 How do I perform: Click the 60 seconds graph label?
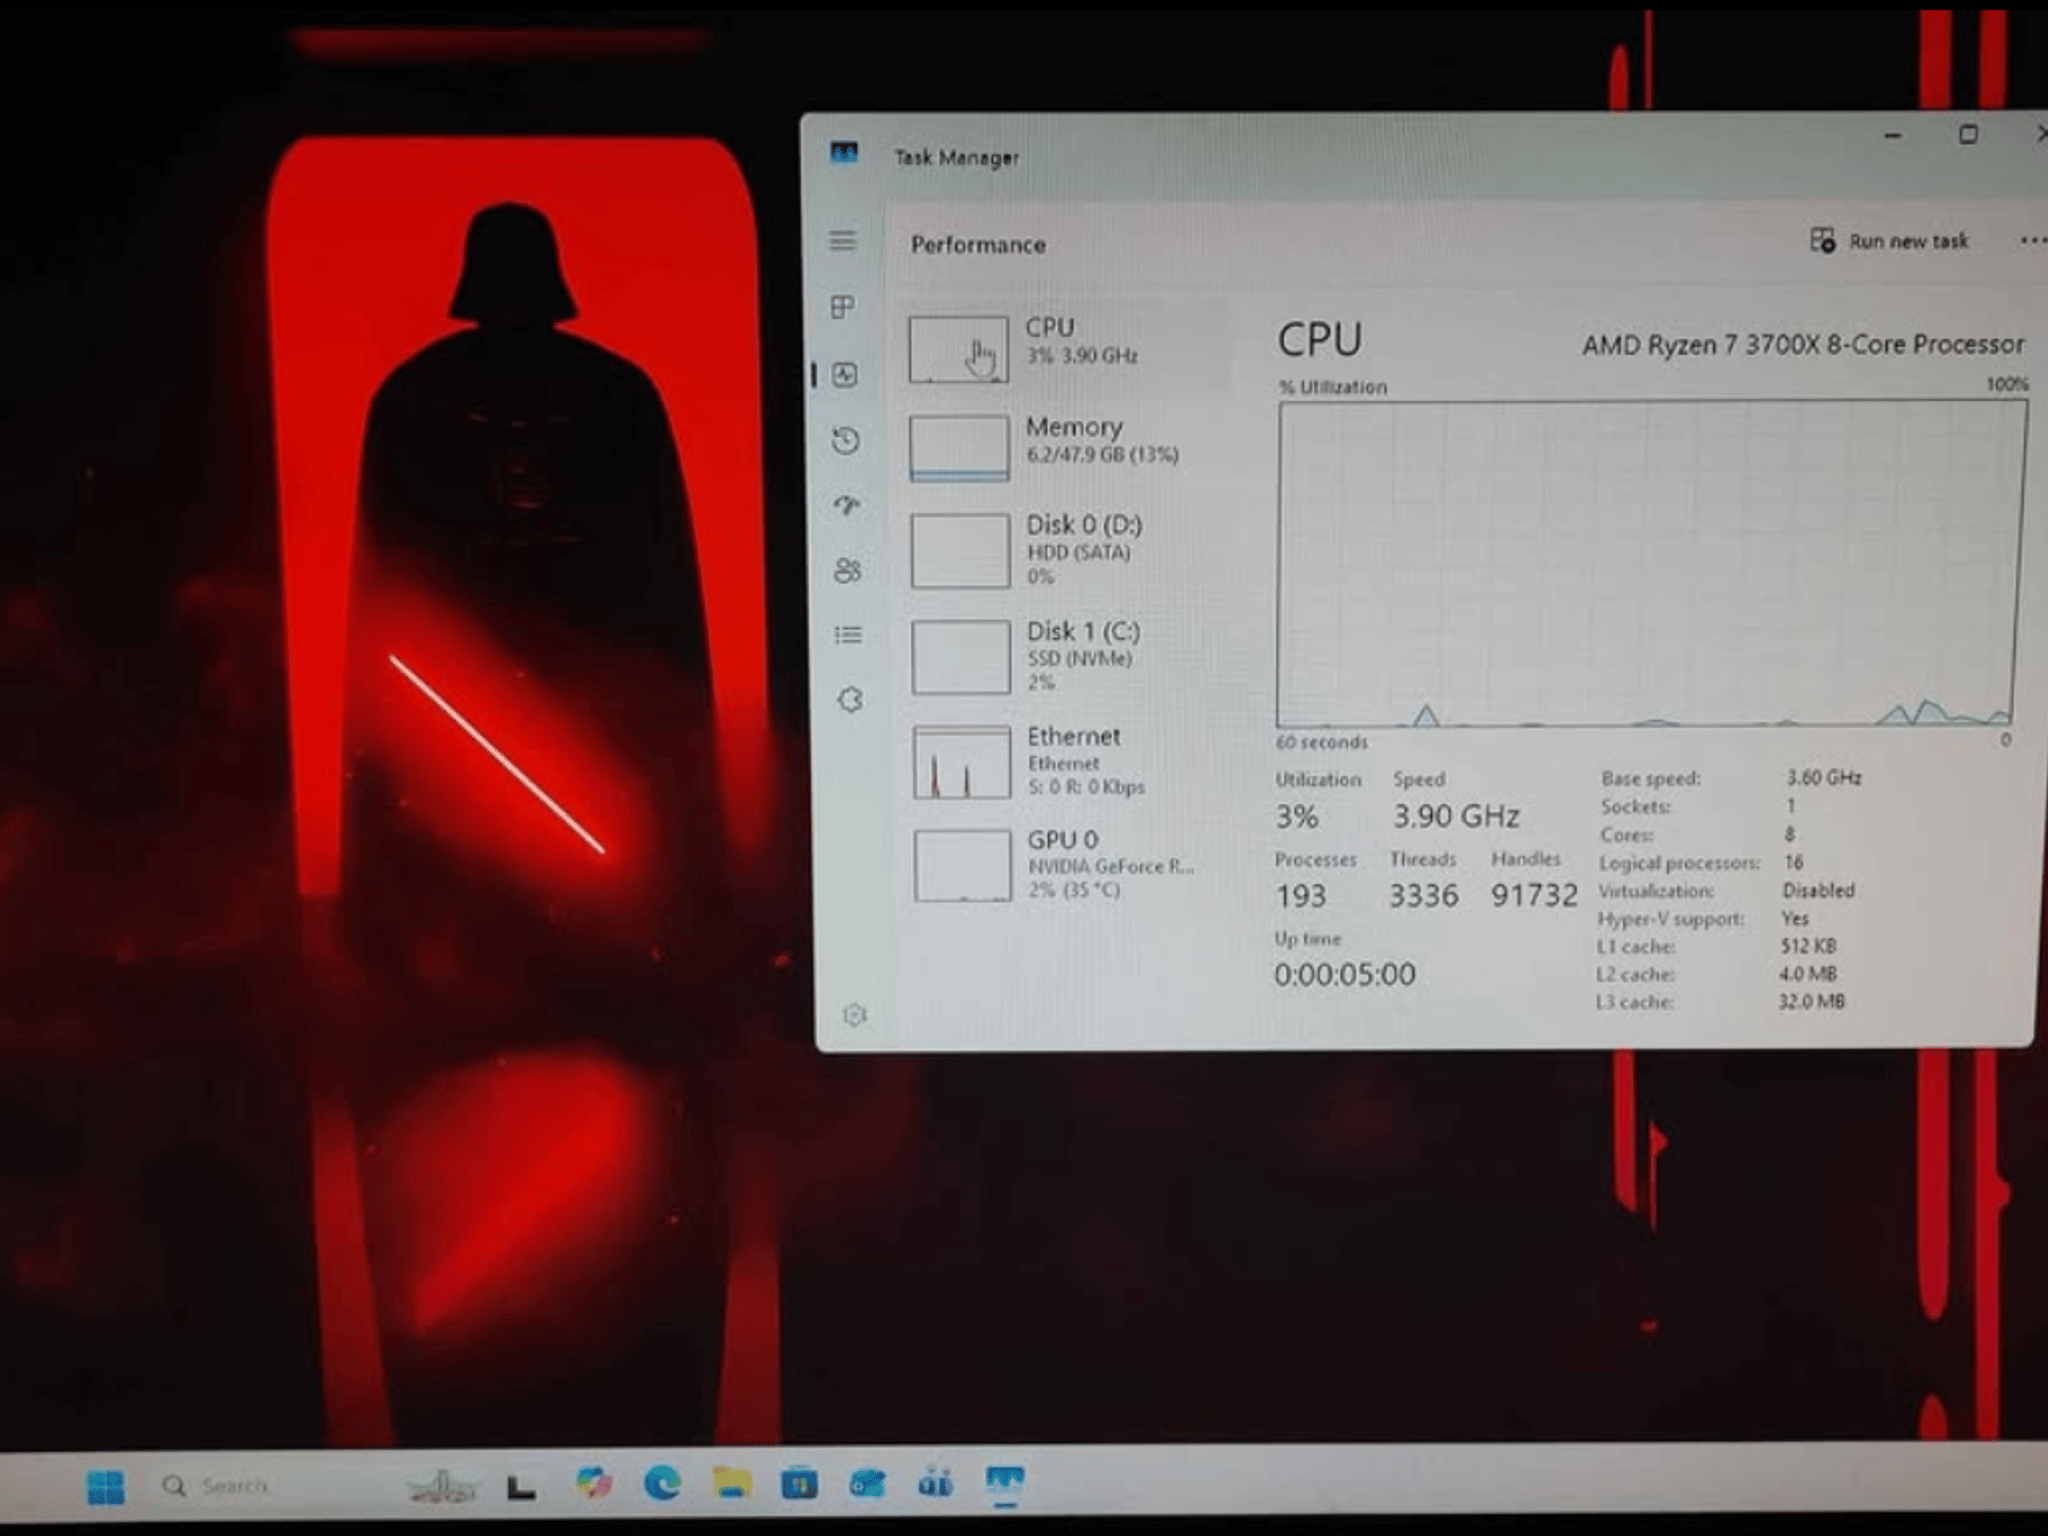[1321, 742]
